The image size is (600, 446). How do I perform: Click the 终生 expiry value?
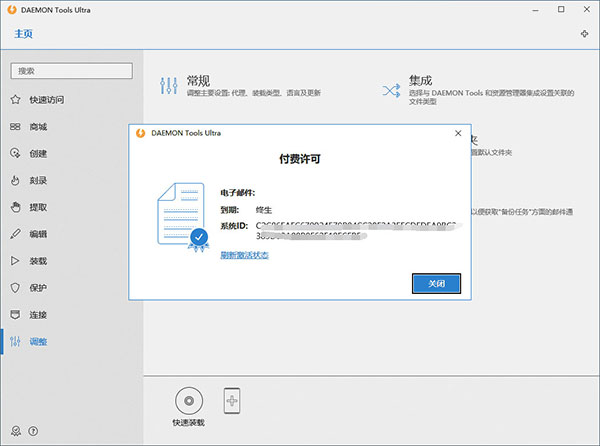pos(264,210)
